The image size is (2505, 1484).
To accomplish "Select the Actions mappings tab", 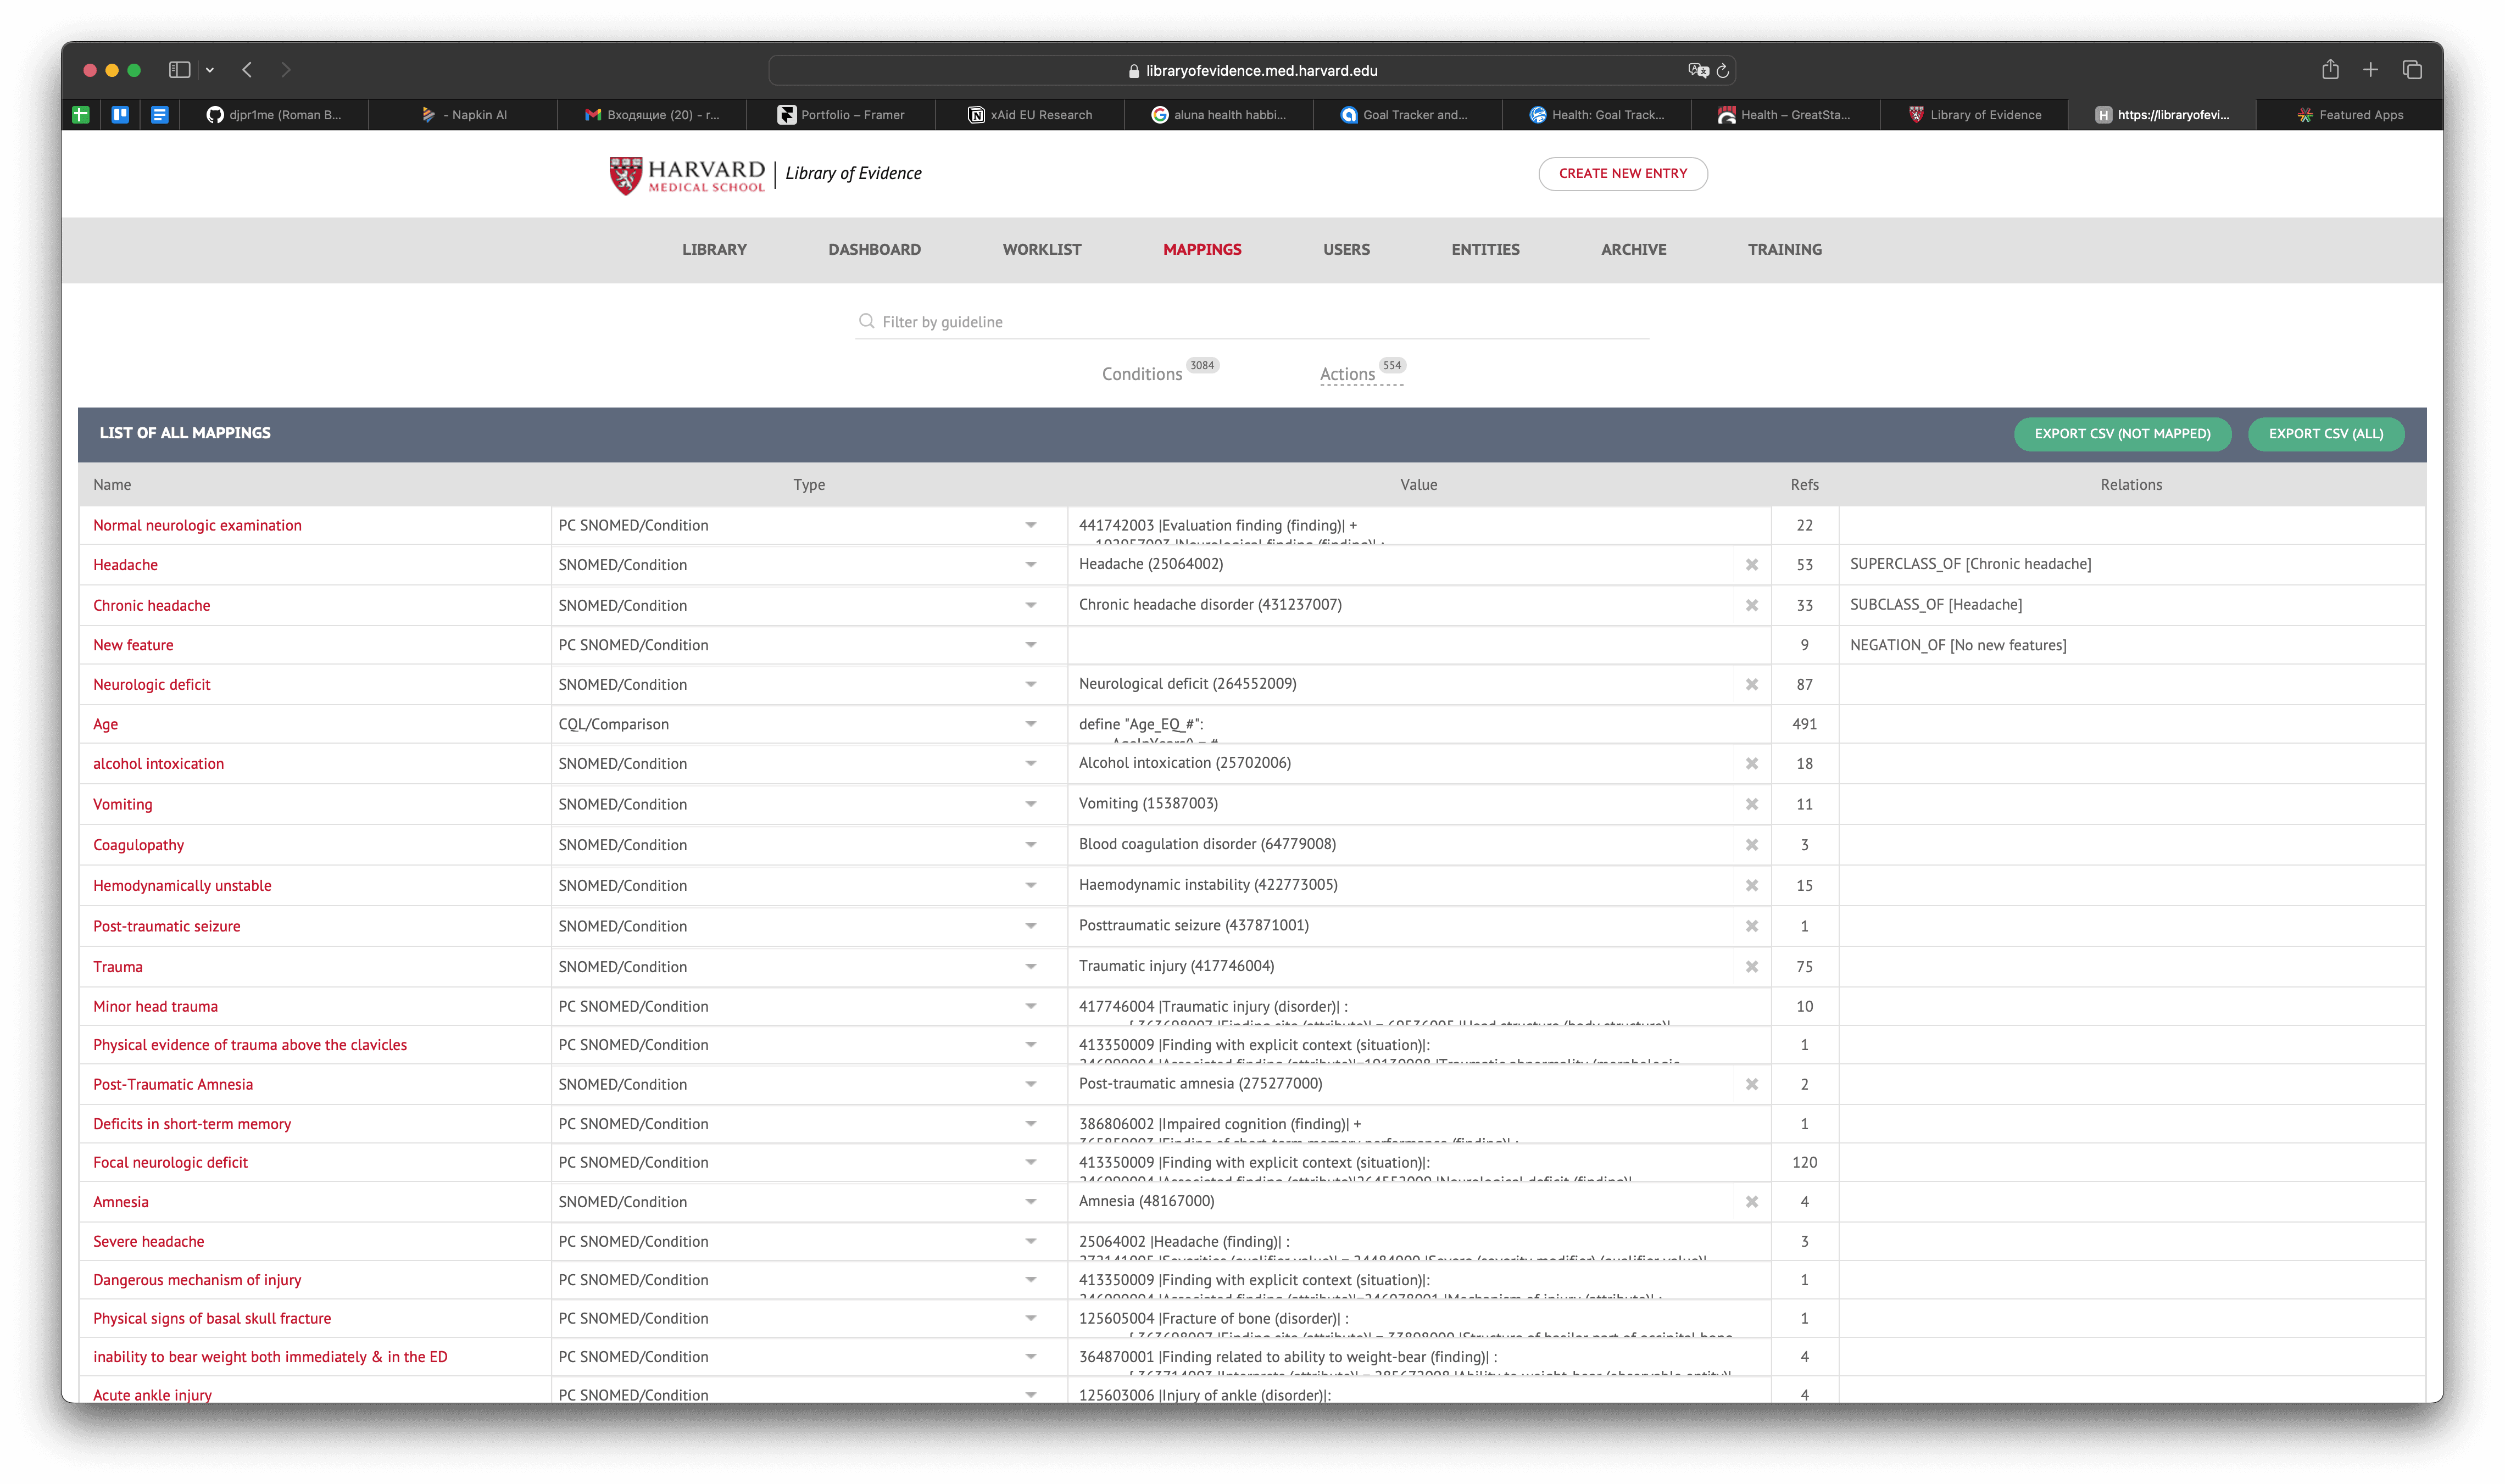I will [x=1347, y=374].
